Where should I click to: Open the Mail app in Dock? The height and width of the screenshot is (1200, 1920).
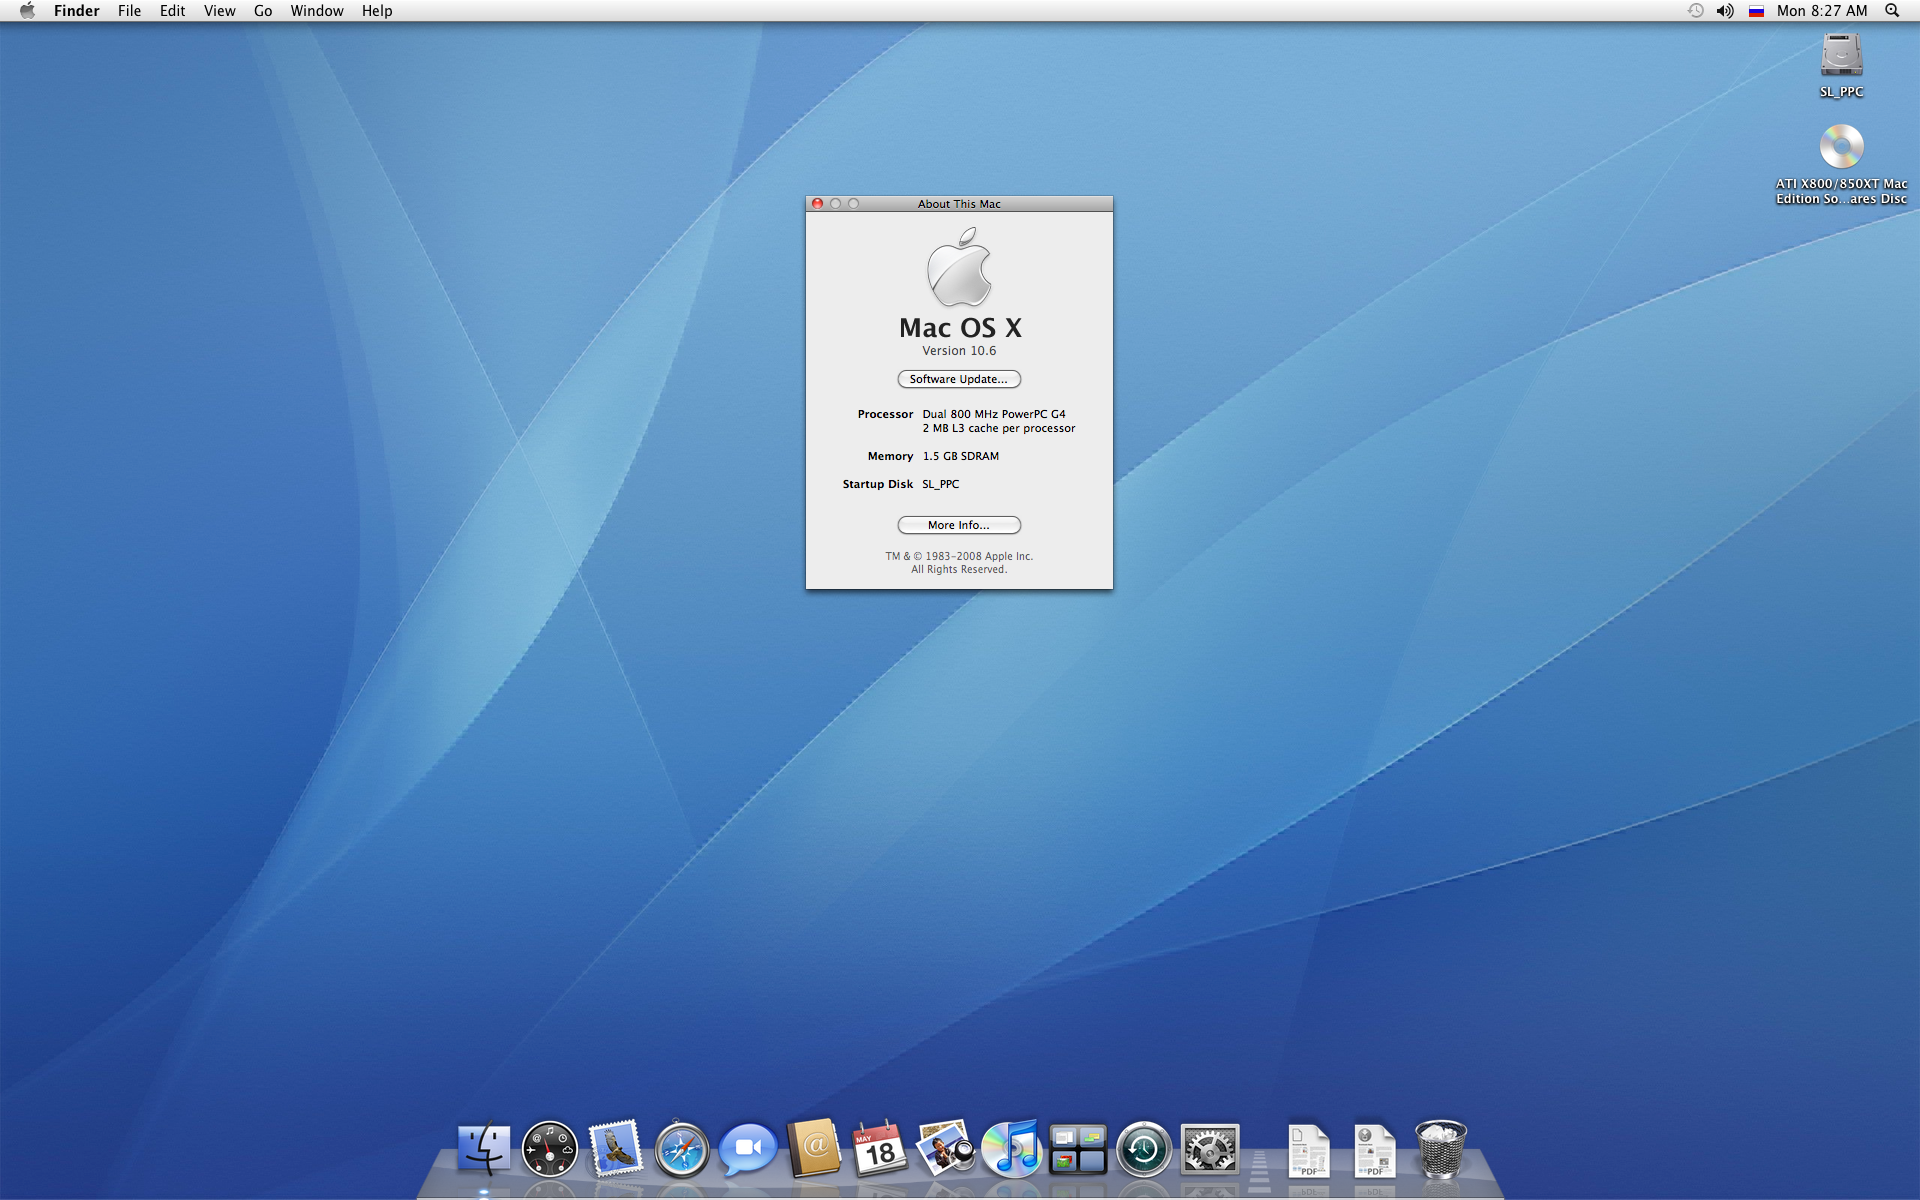615,1148
